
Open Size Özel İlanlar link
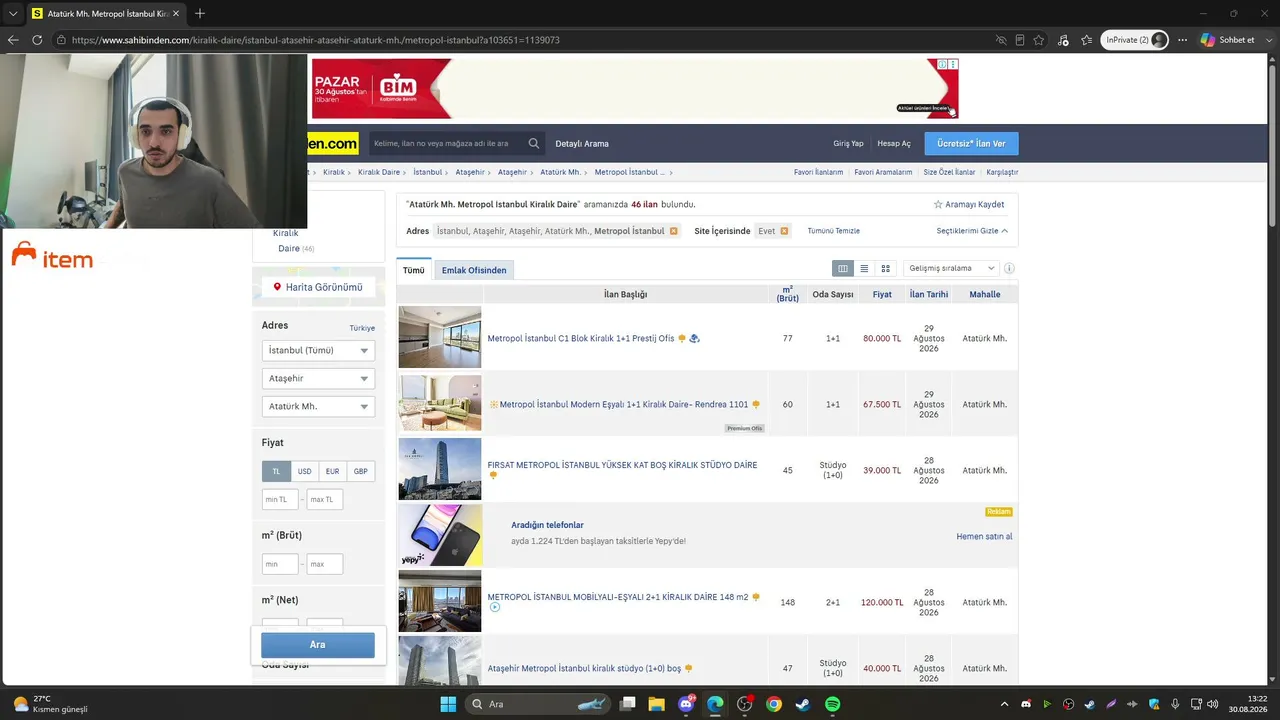(x=949, y=172)
